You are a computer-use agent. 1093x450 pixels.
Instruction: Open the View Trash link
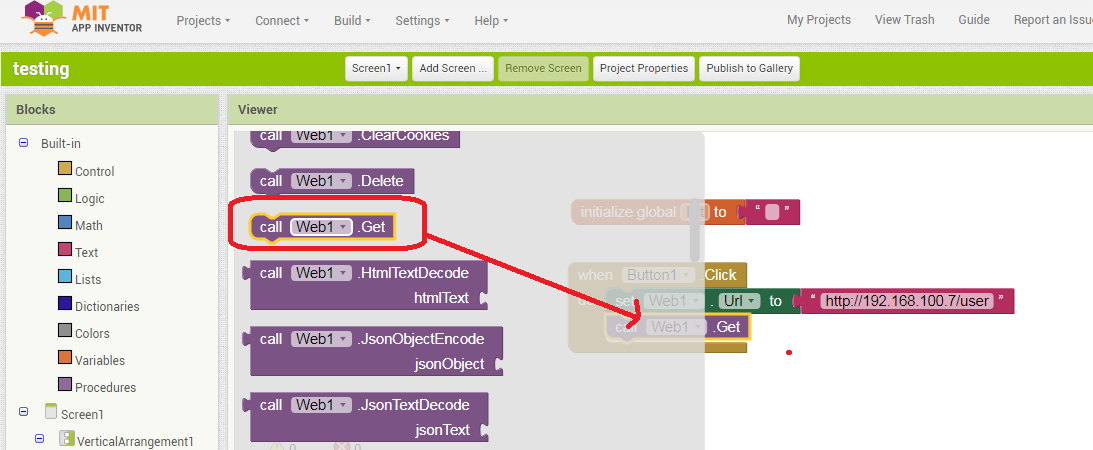pos(904,20)
